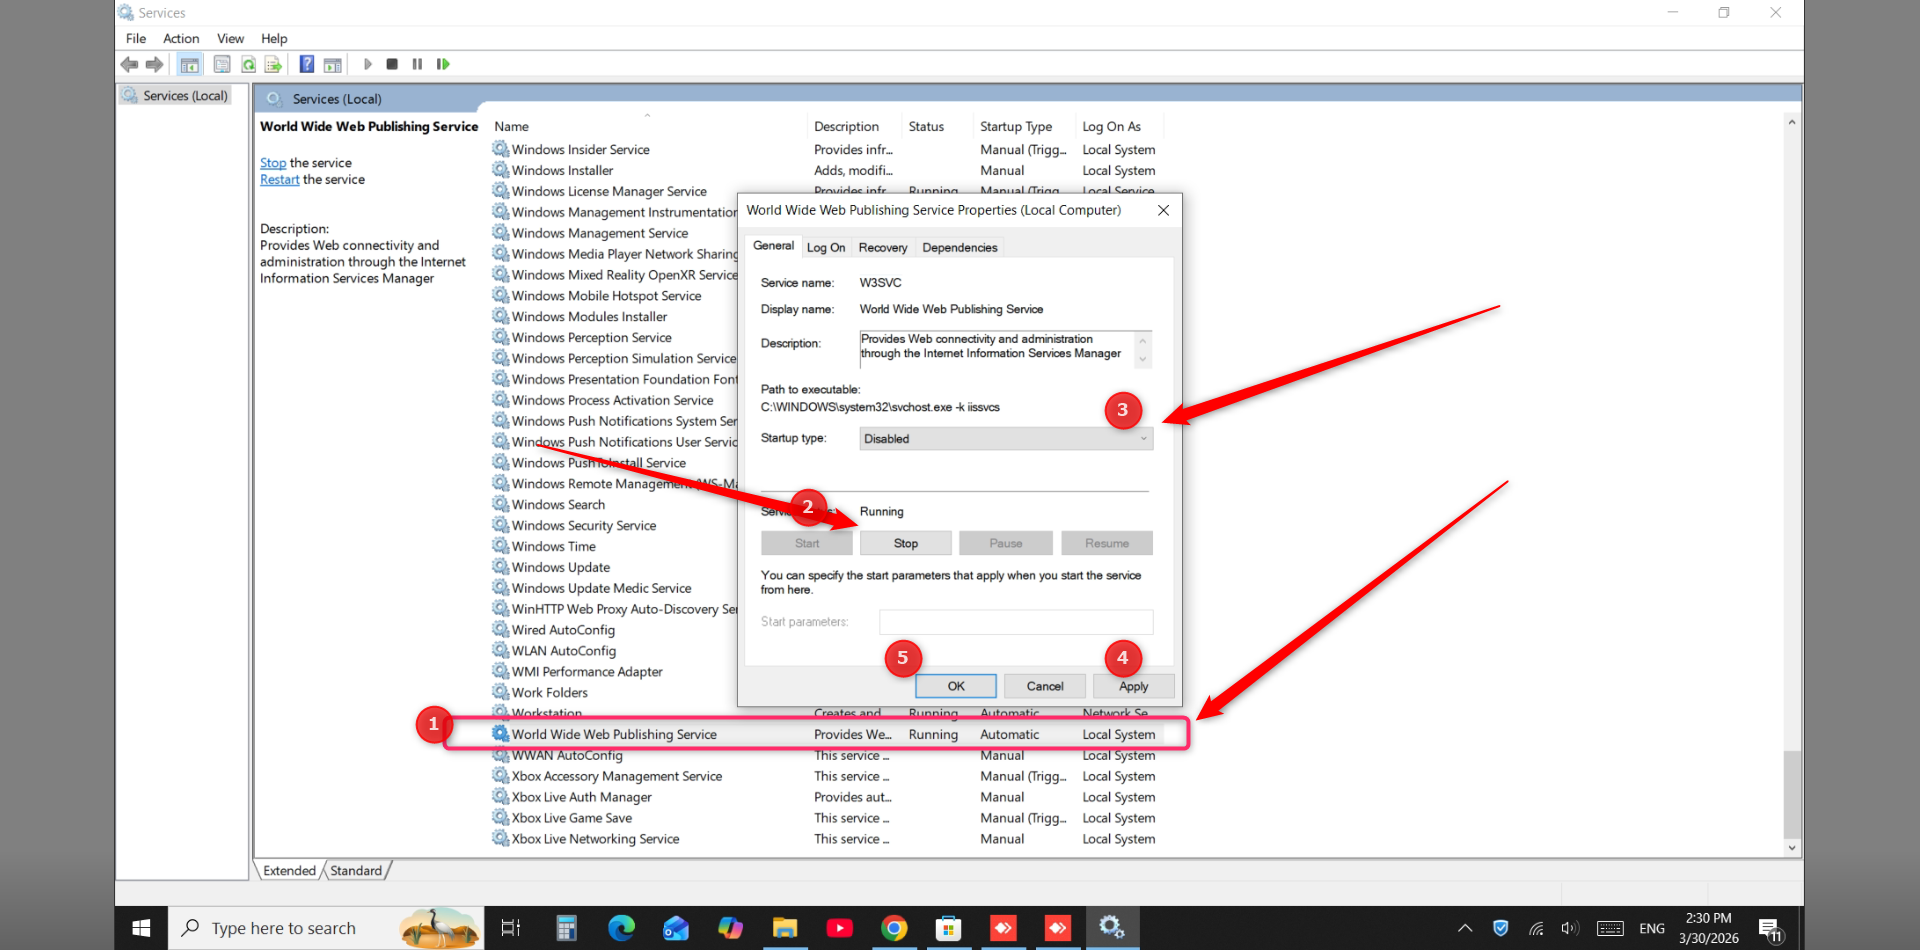Open Copilot from the taskbar
The image size is (1920, 950).
pyautogui.click(x=731, y=928)
